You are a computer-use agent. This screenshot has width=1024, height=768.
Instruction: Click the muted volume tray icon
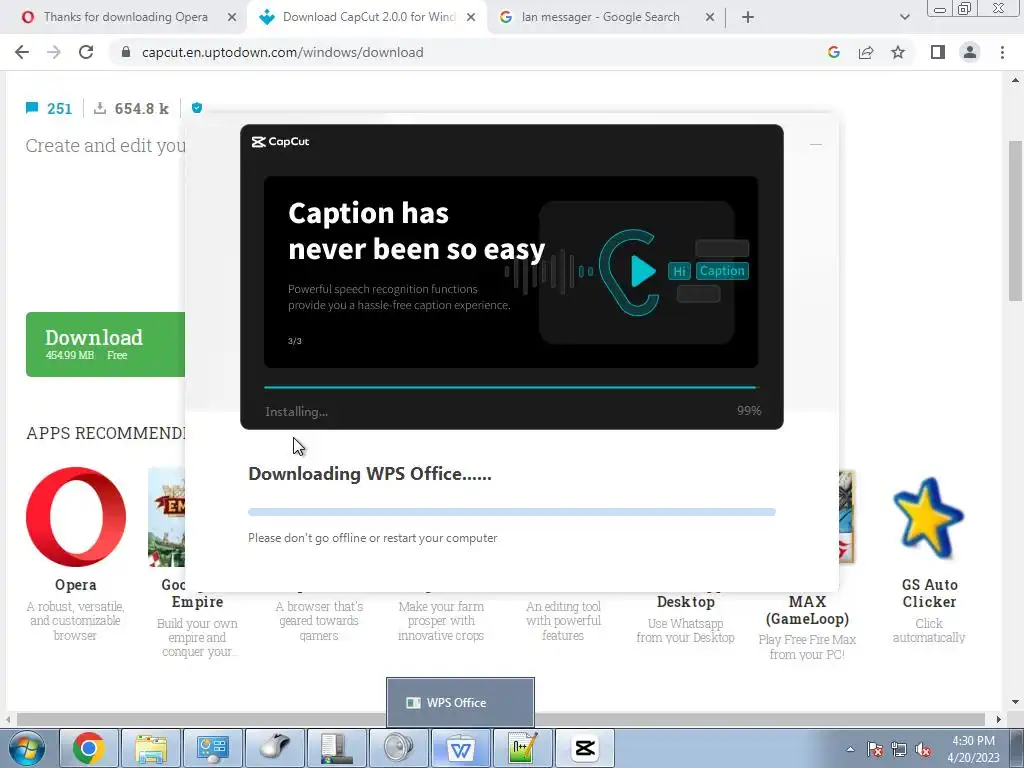923,749
